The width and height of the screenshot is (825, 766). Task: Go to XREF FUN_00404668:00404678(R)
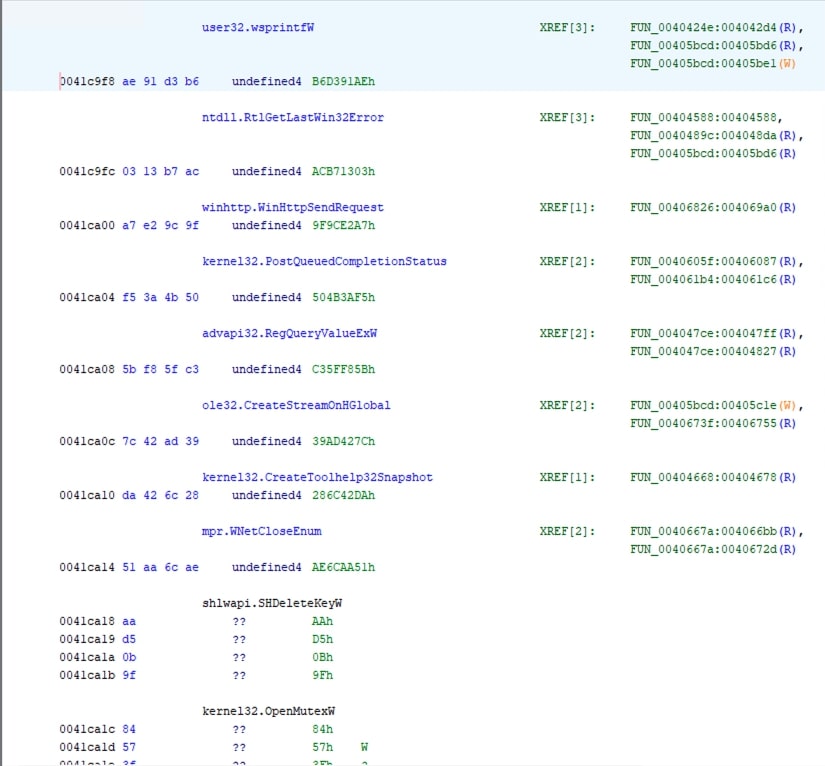coord(713,478)
